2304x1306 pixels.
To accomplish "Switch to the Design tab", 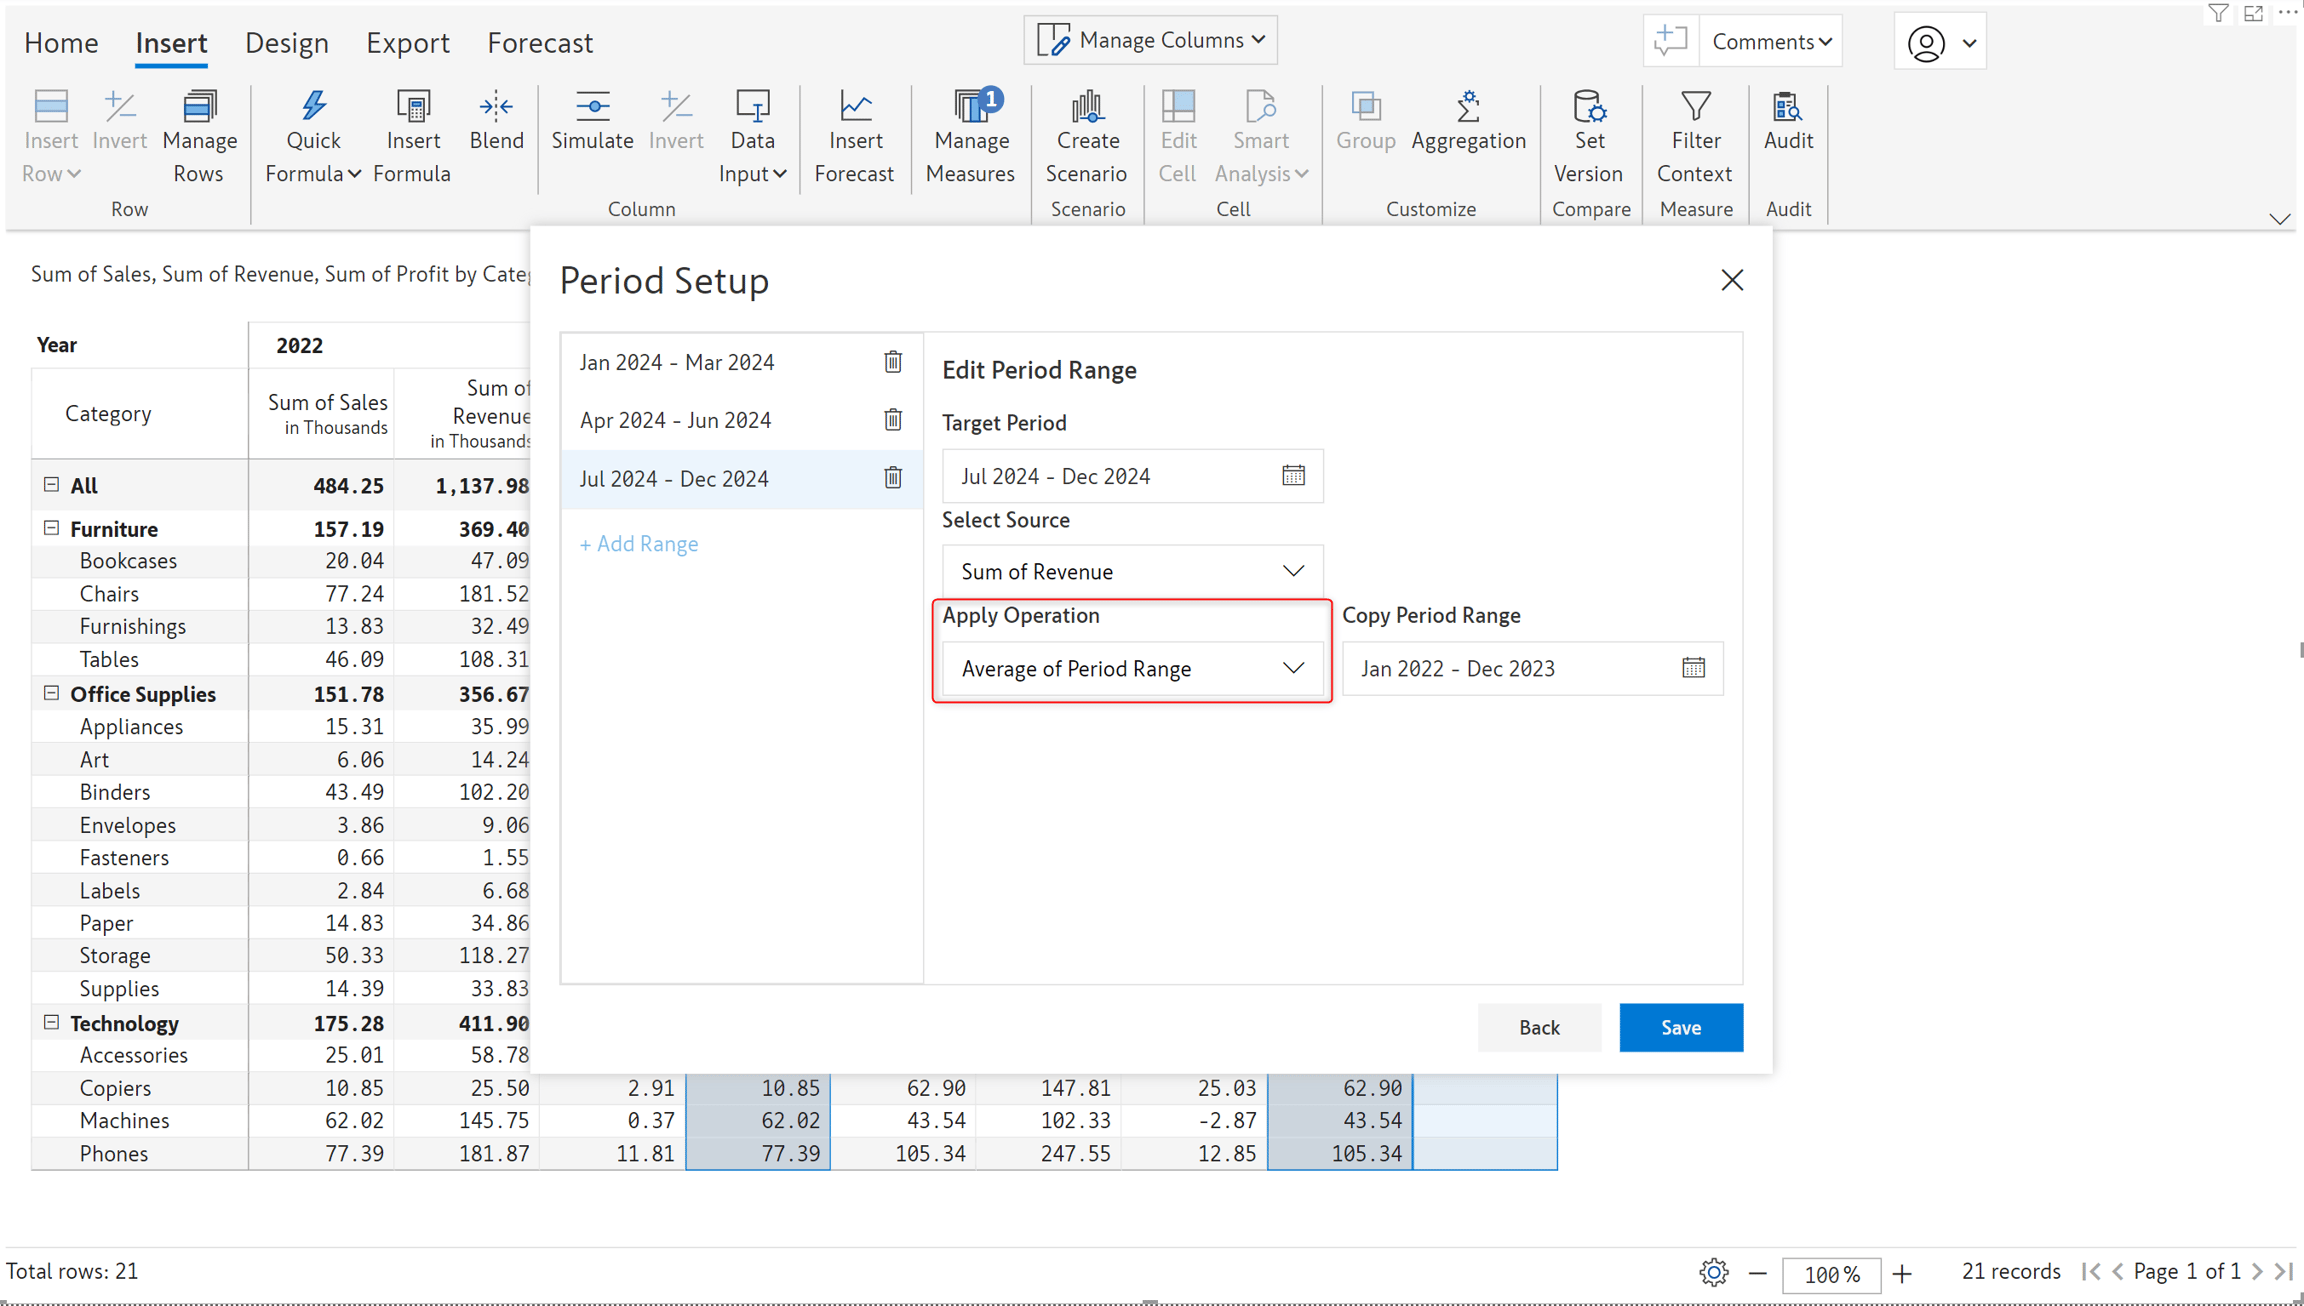I will (x=286, y=43).
